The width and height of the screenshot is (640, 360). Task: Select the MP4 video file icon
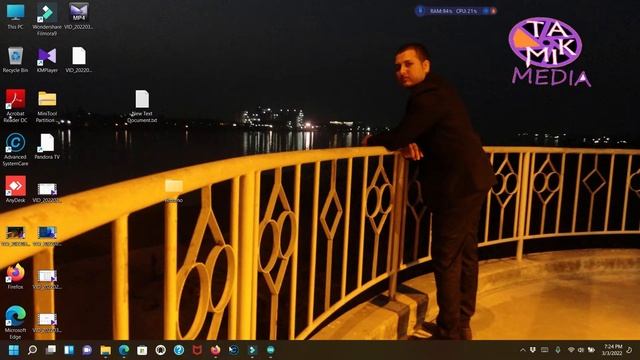[79, 16]
